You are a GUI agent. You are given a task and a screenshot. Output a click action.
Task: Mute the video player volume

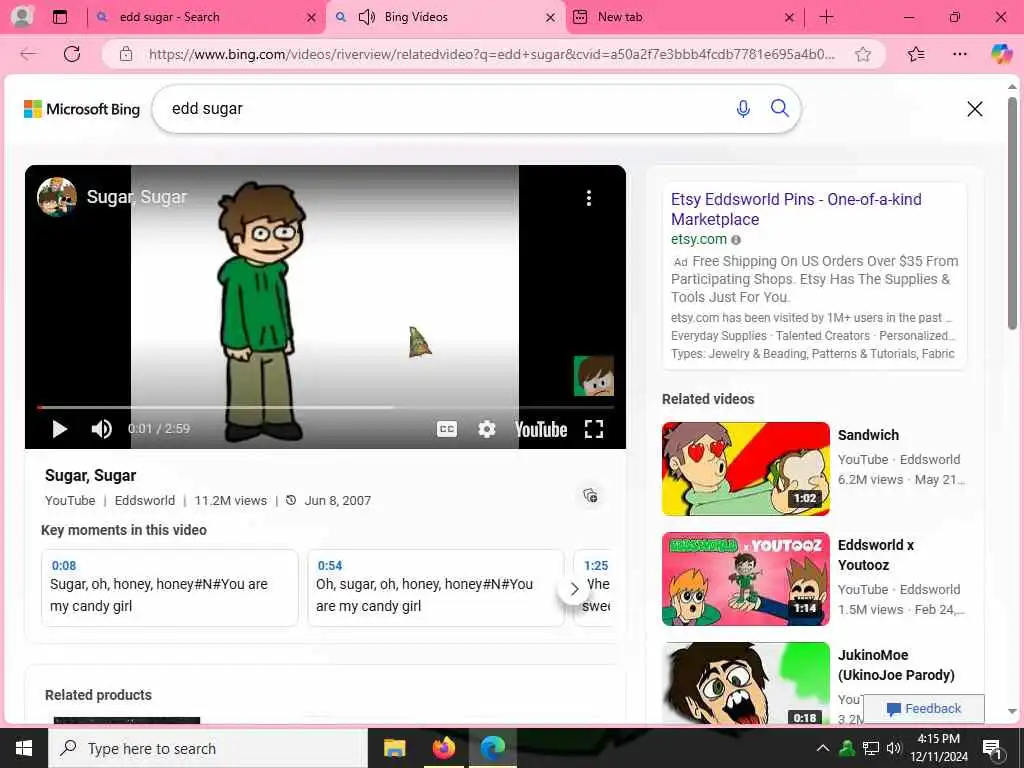pyautogui.click(x=101, y=429)
